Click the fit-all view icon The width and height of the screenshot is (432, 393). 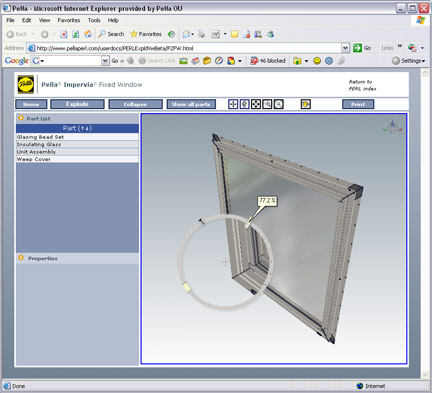tap(256, 104)
